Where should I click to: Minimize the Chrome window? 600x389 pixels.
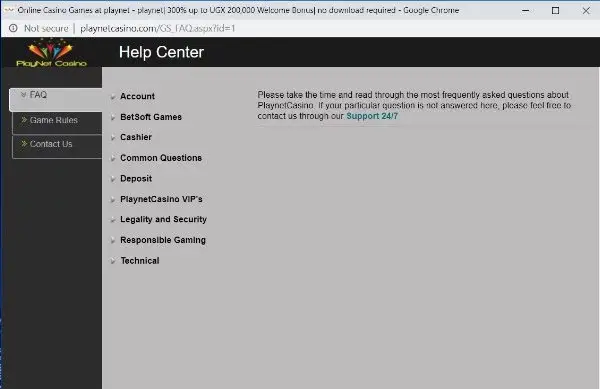coord(525,11)
